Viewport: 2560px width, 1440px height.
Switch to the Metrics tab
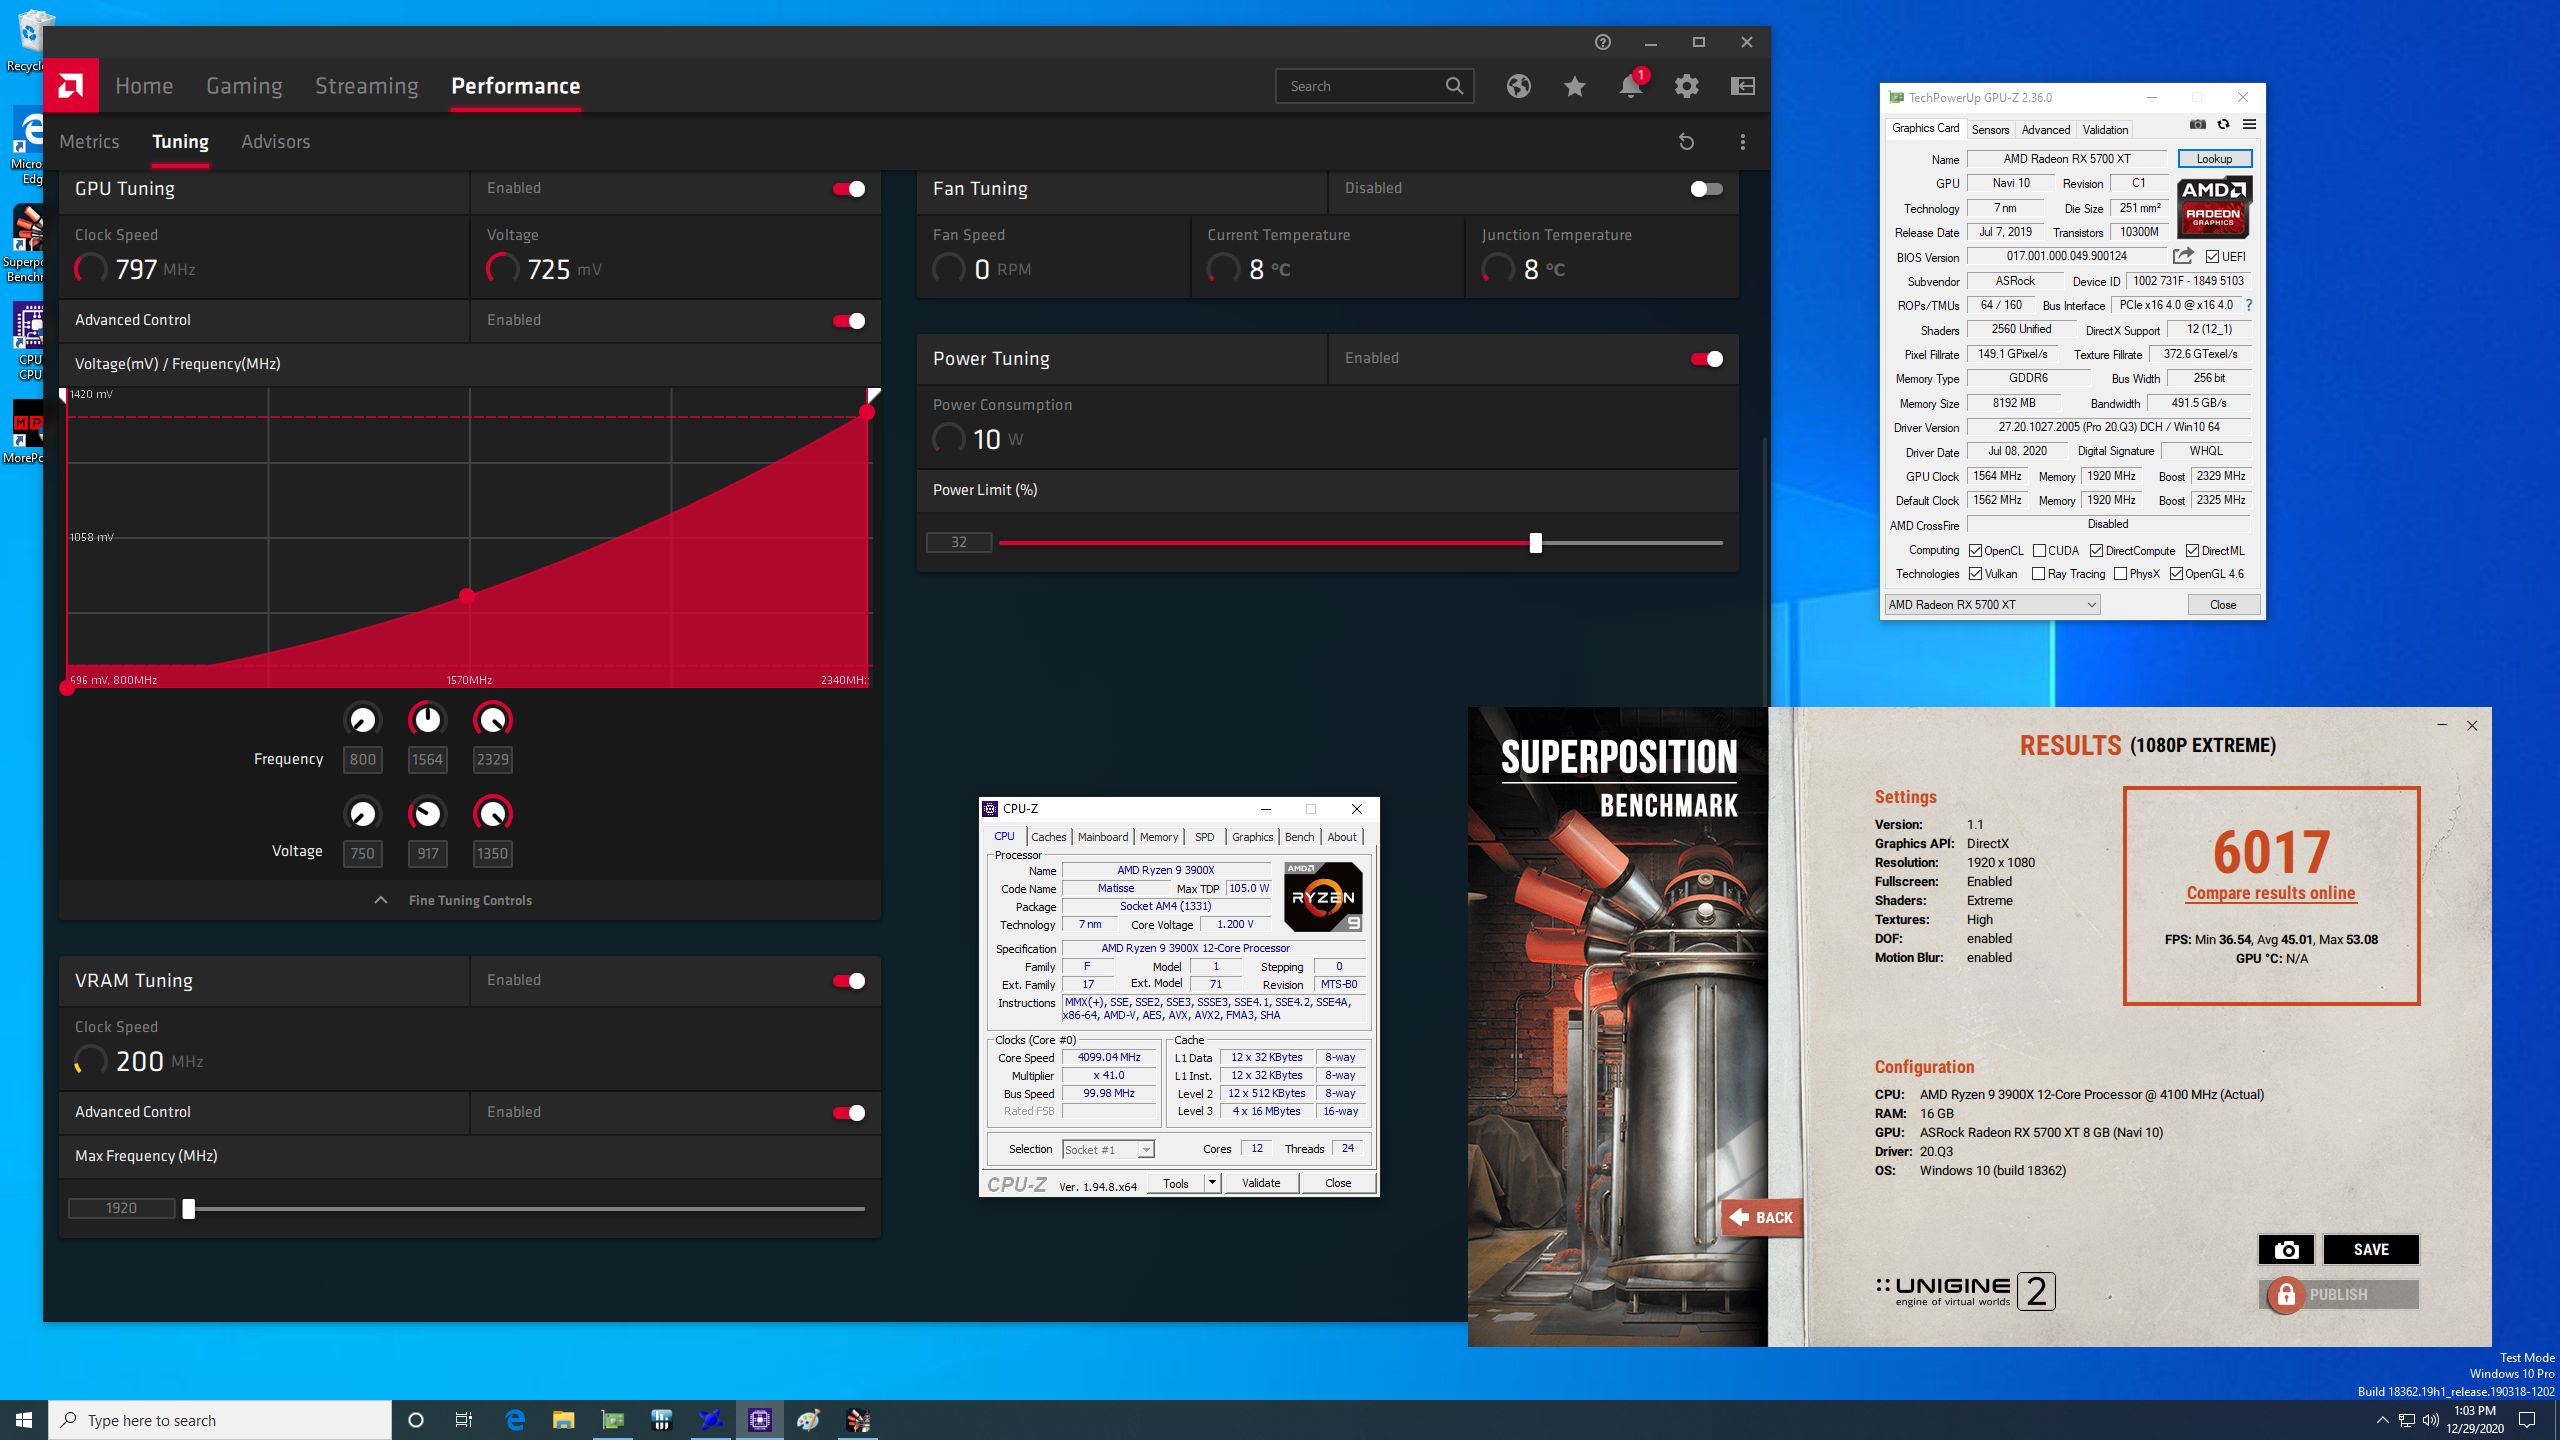[x=89, y=142]
